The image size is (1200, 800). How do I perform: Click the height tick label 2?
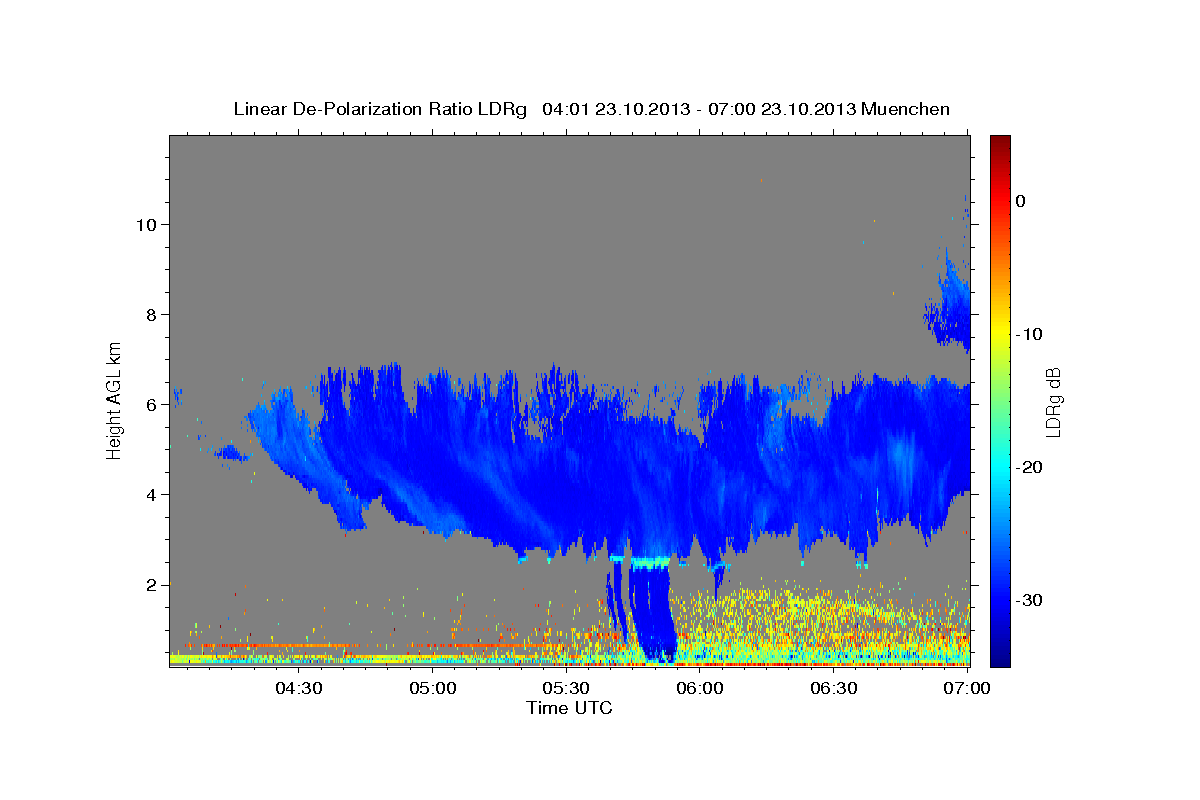pos(153,584)
